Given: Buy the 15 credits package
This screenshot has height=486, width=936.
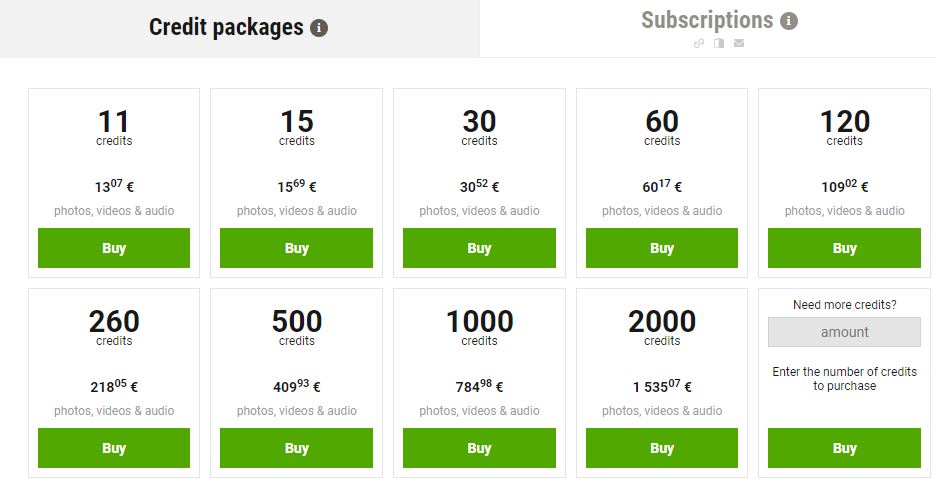Looking at the screenshot, I should click(296, 248).
